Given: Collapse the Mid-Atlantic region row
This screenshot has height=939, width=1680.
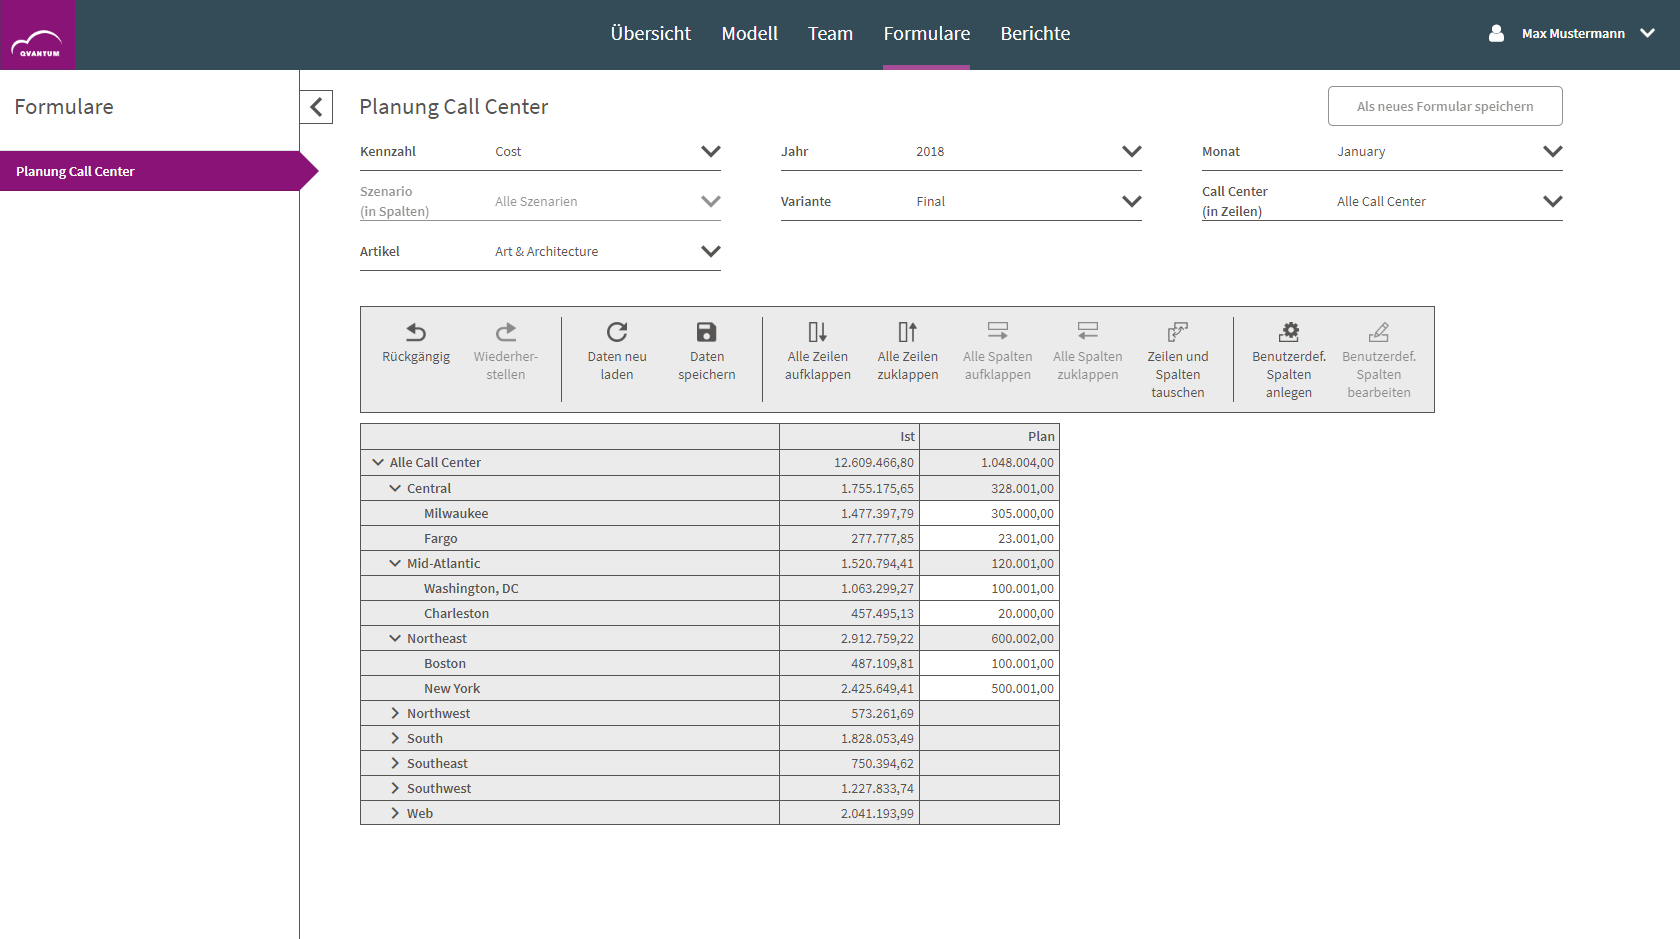Looking at the screenshot, I should pos(395,563).
